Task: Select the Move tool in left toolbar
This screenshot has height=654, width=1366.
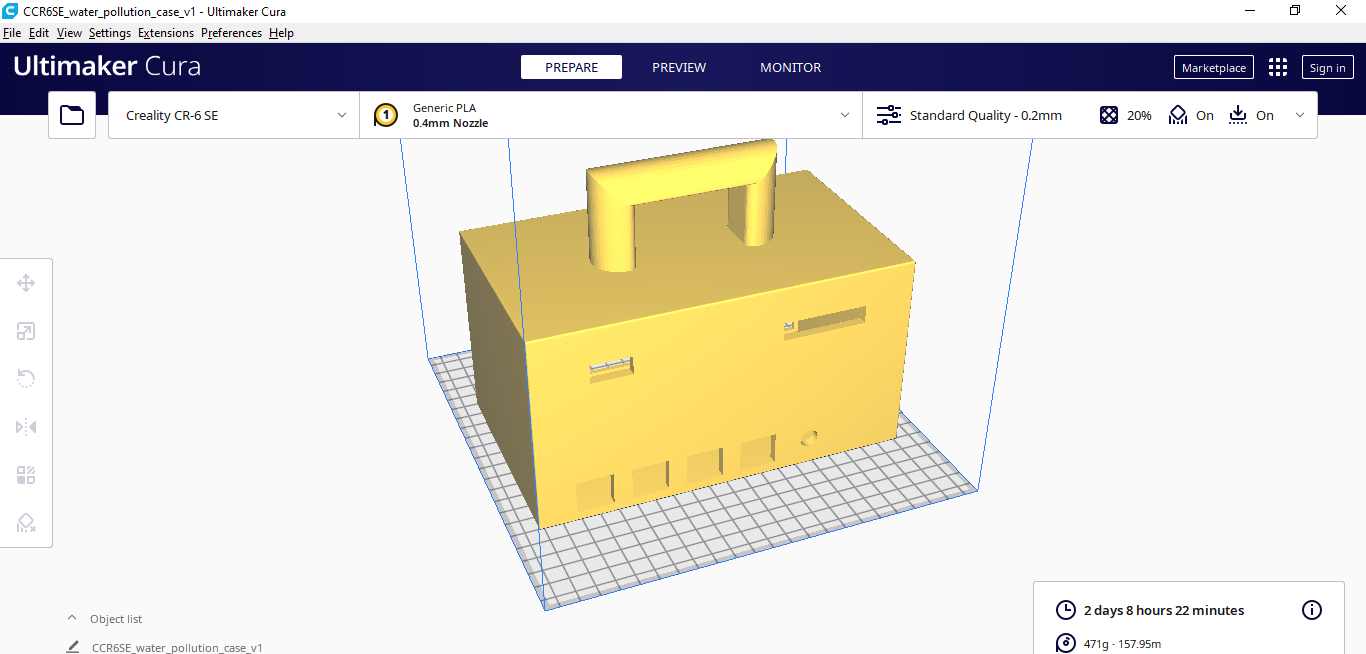Action: point(26,283)
